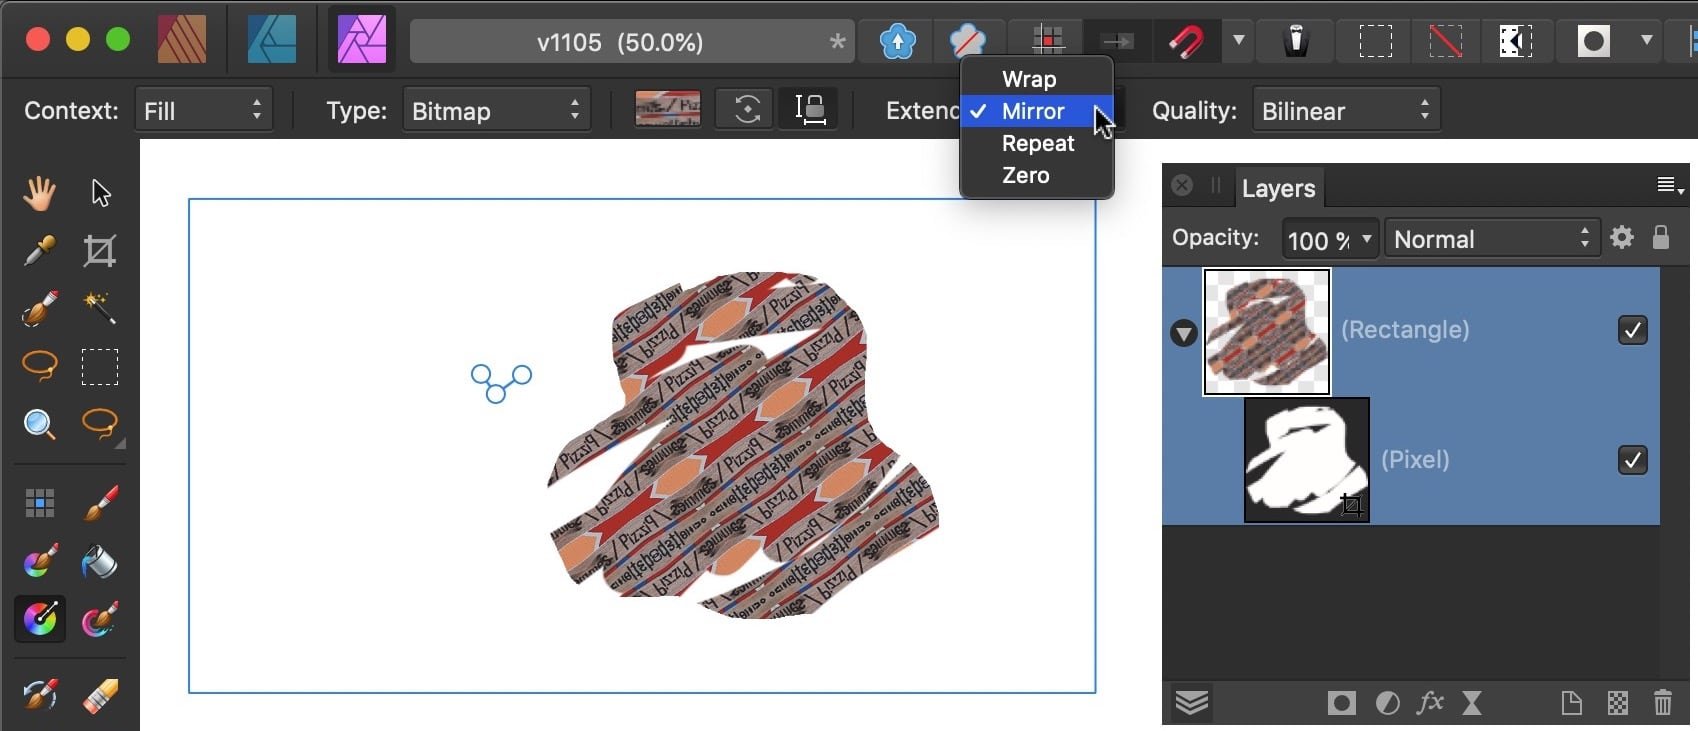Switch to the Affinity Designer persona icon
The width and height of the screenshot is (1698, 731).
(x=272, y=41)
